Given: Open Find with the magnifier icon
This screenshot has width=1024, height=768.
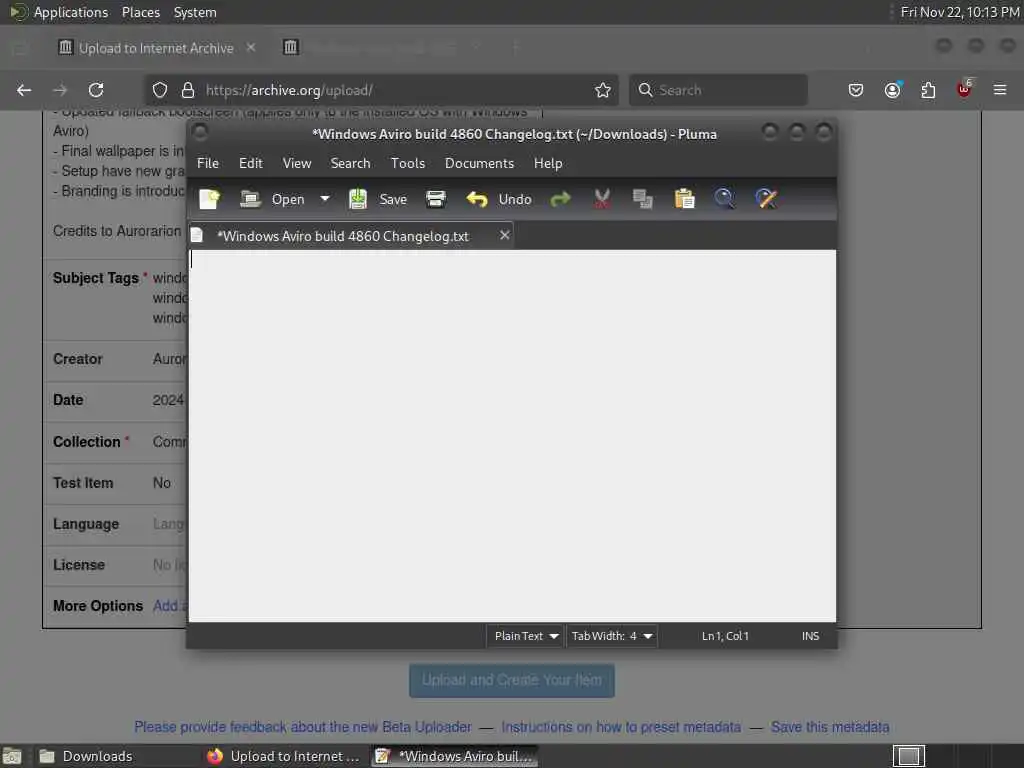Looking at the screenshot, I should tap(724, 199).
